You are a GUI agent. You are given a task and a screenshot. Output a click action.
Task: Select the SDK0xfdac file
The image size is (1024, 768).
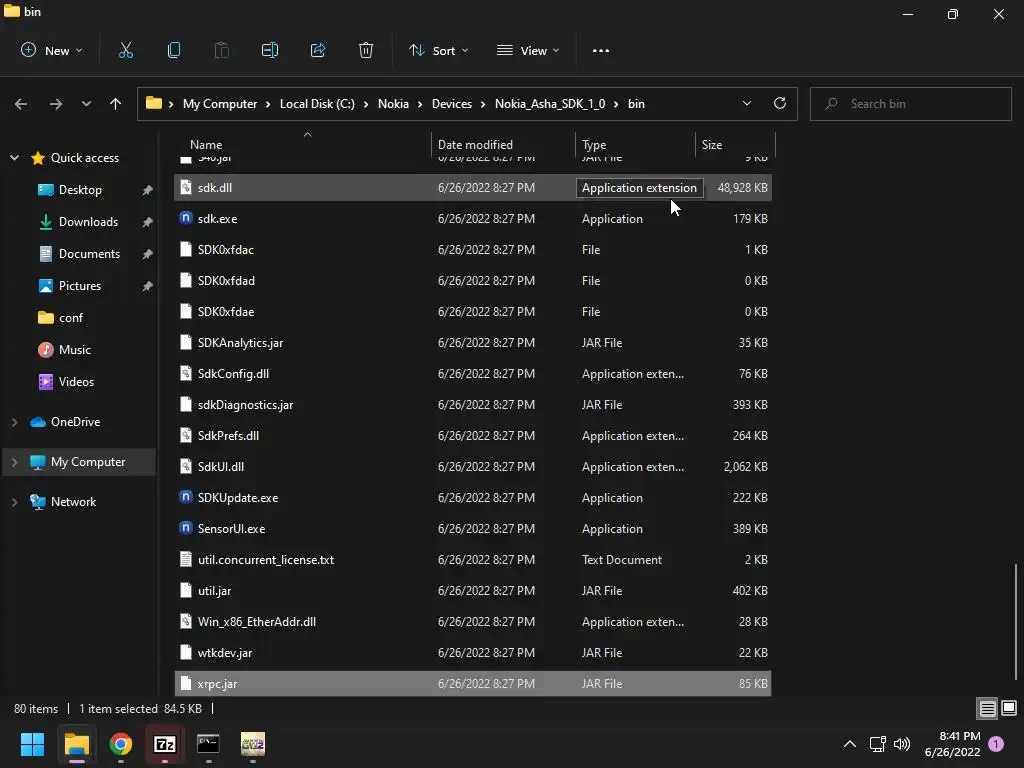pos(473,249)
